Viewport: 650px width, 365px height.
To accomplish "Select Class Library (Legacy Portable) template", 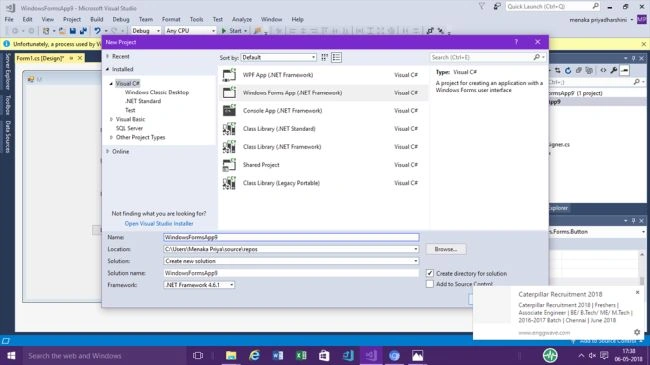I will pos(323,183).
